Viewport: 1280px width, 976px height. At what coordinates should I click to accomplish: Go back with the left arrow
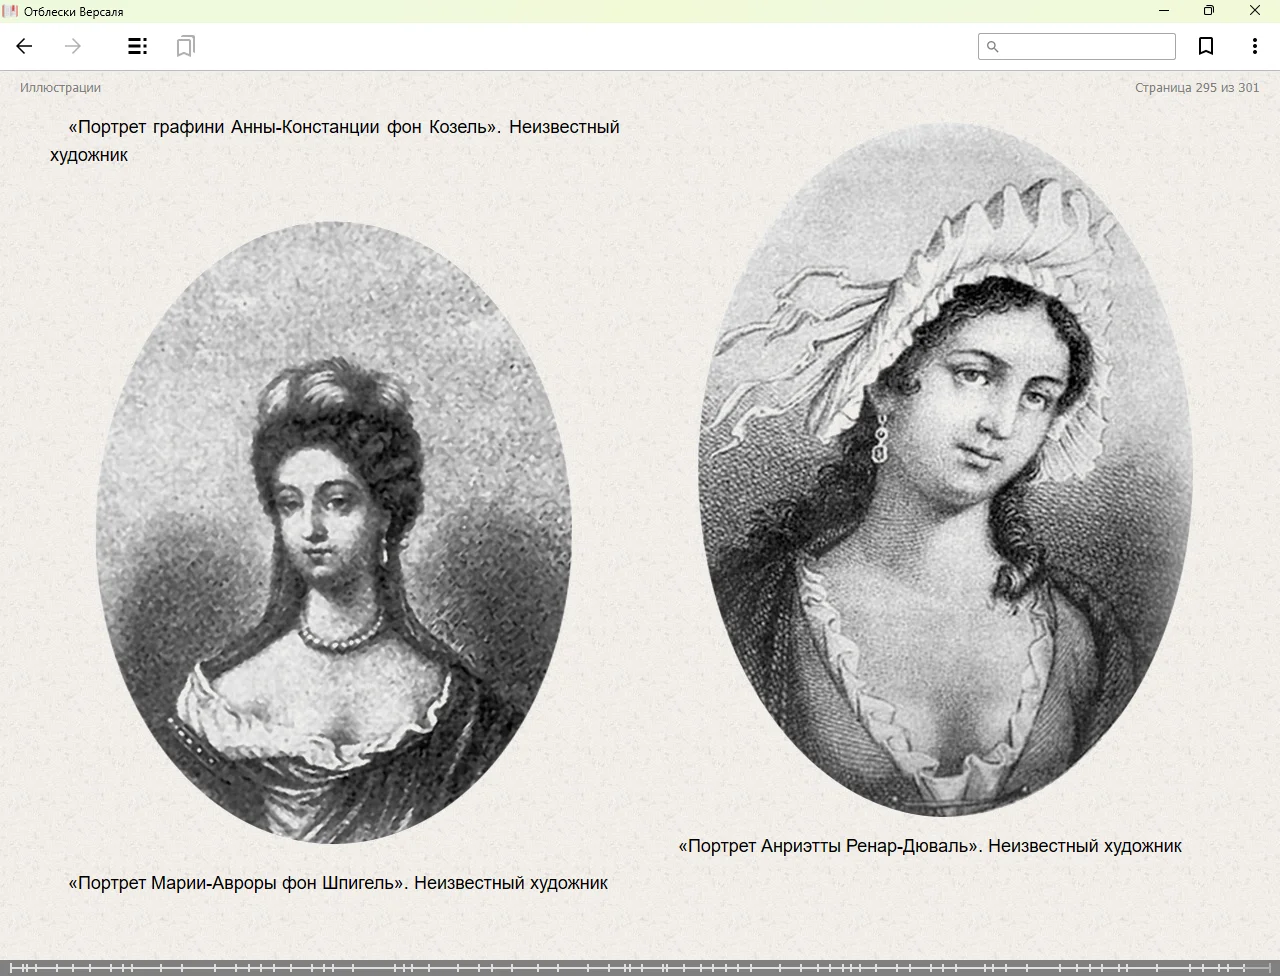tap(25, 46)
